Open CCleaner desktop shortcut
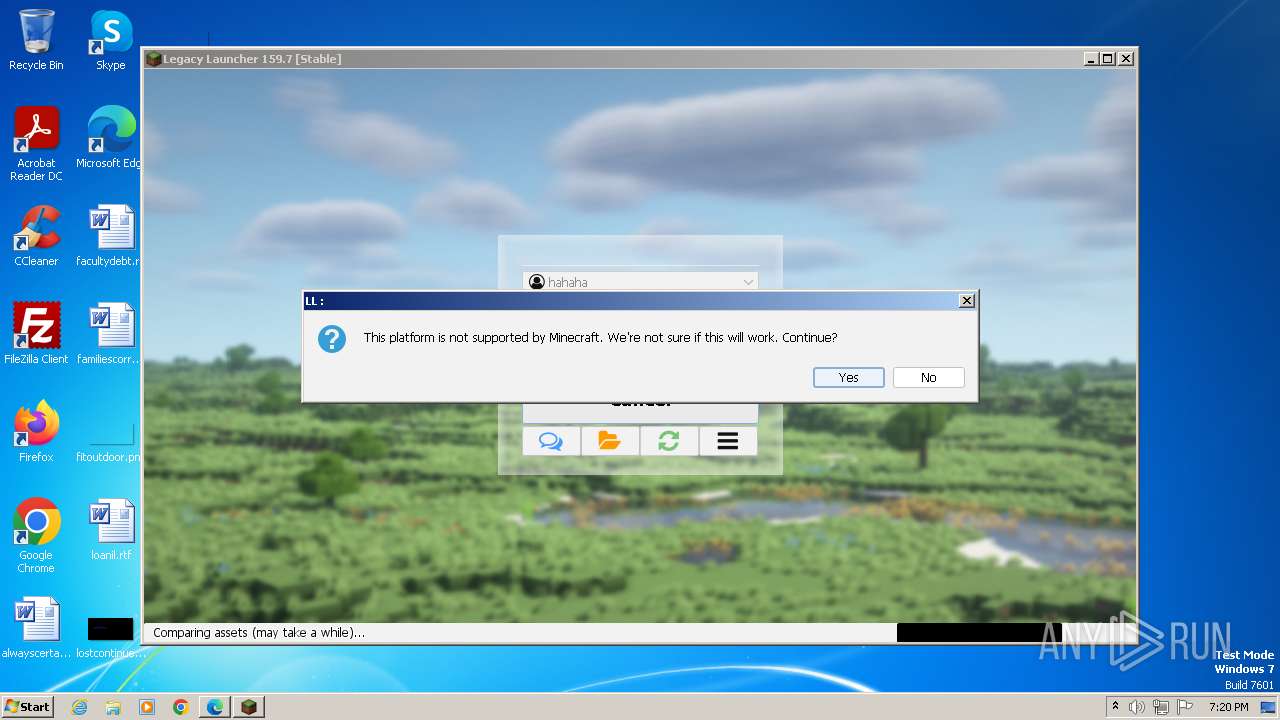 [36, 236]
